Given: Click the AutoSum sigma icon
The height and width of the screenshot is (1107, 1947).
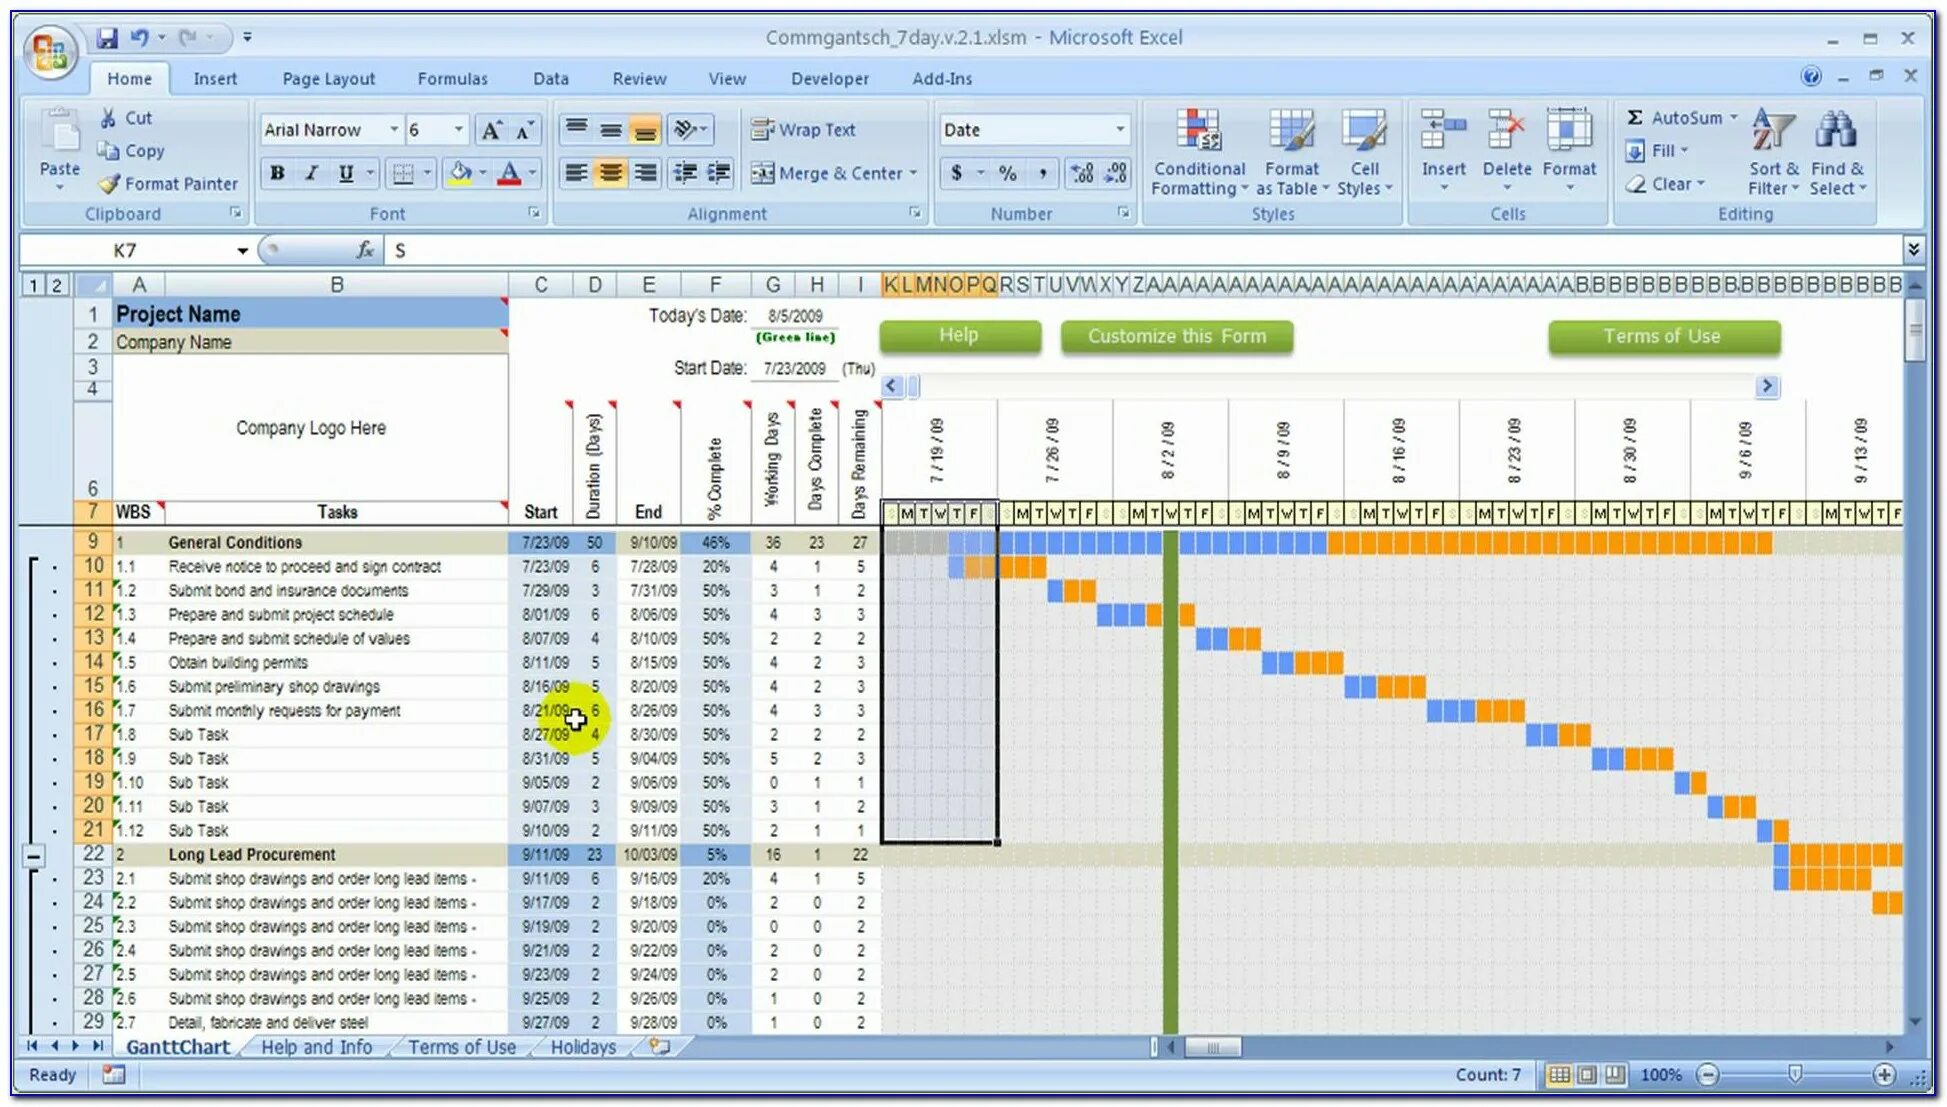Looking at the screenshot, I should pyautogui.click(x=1635, y=118).
